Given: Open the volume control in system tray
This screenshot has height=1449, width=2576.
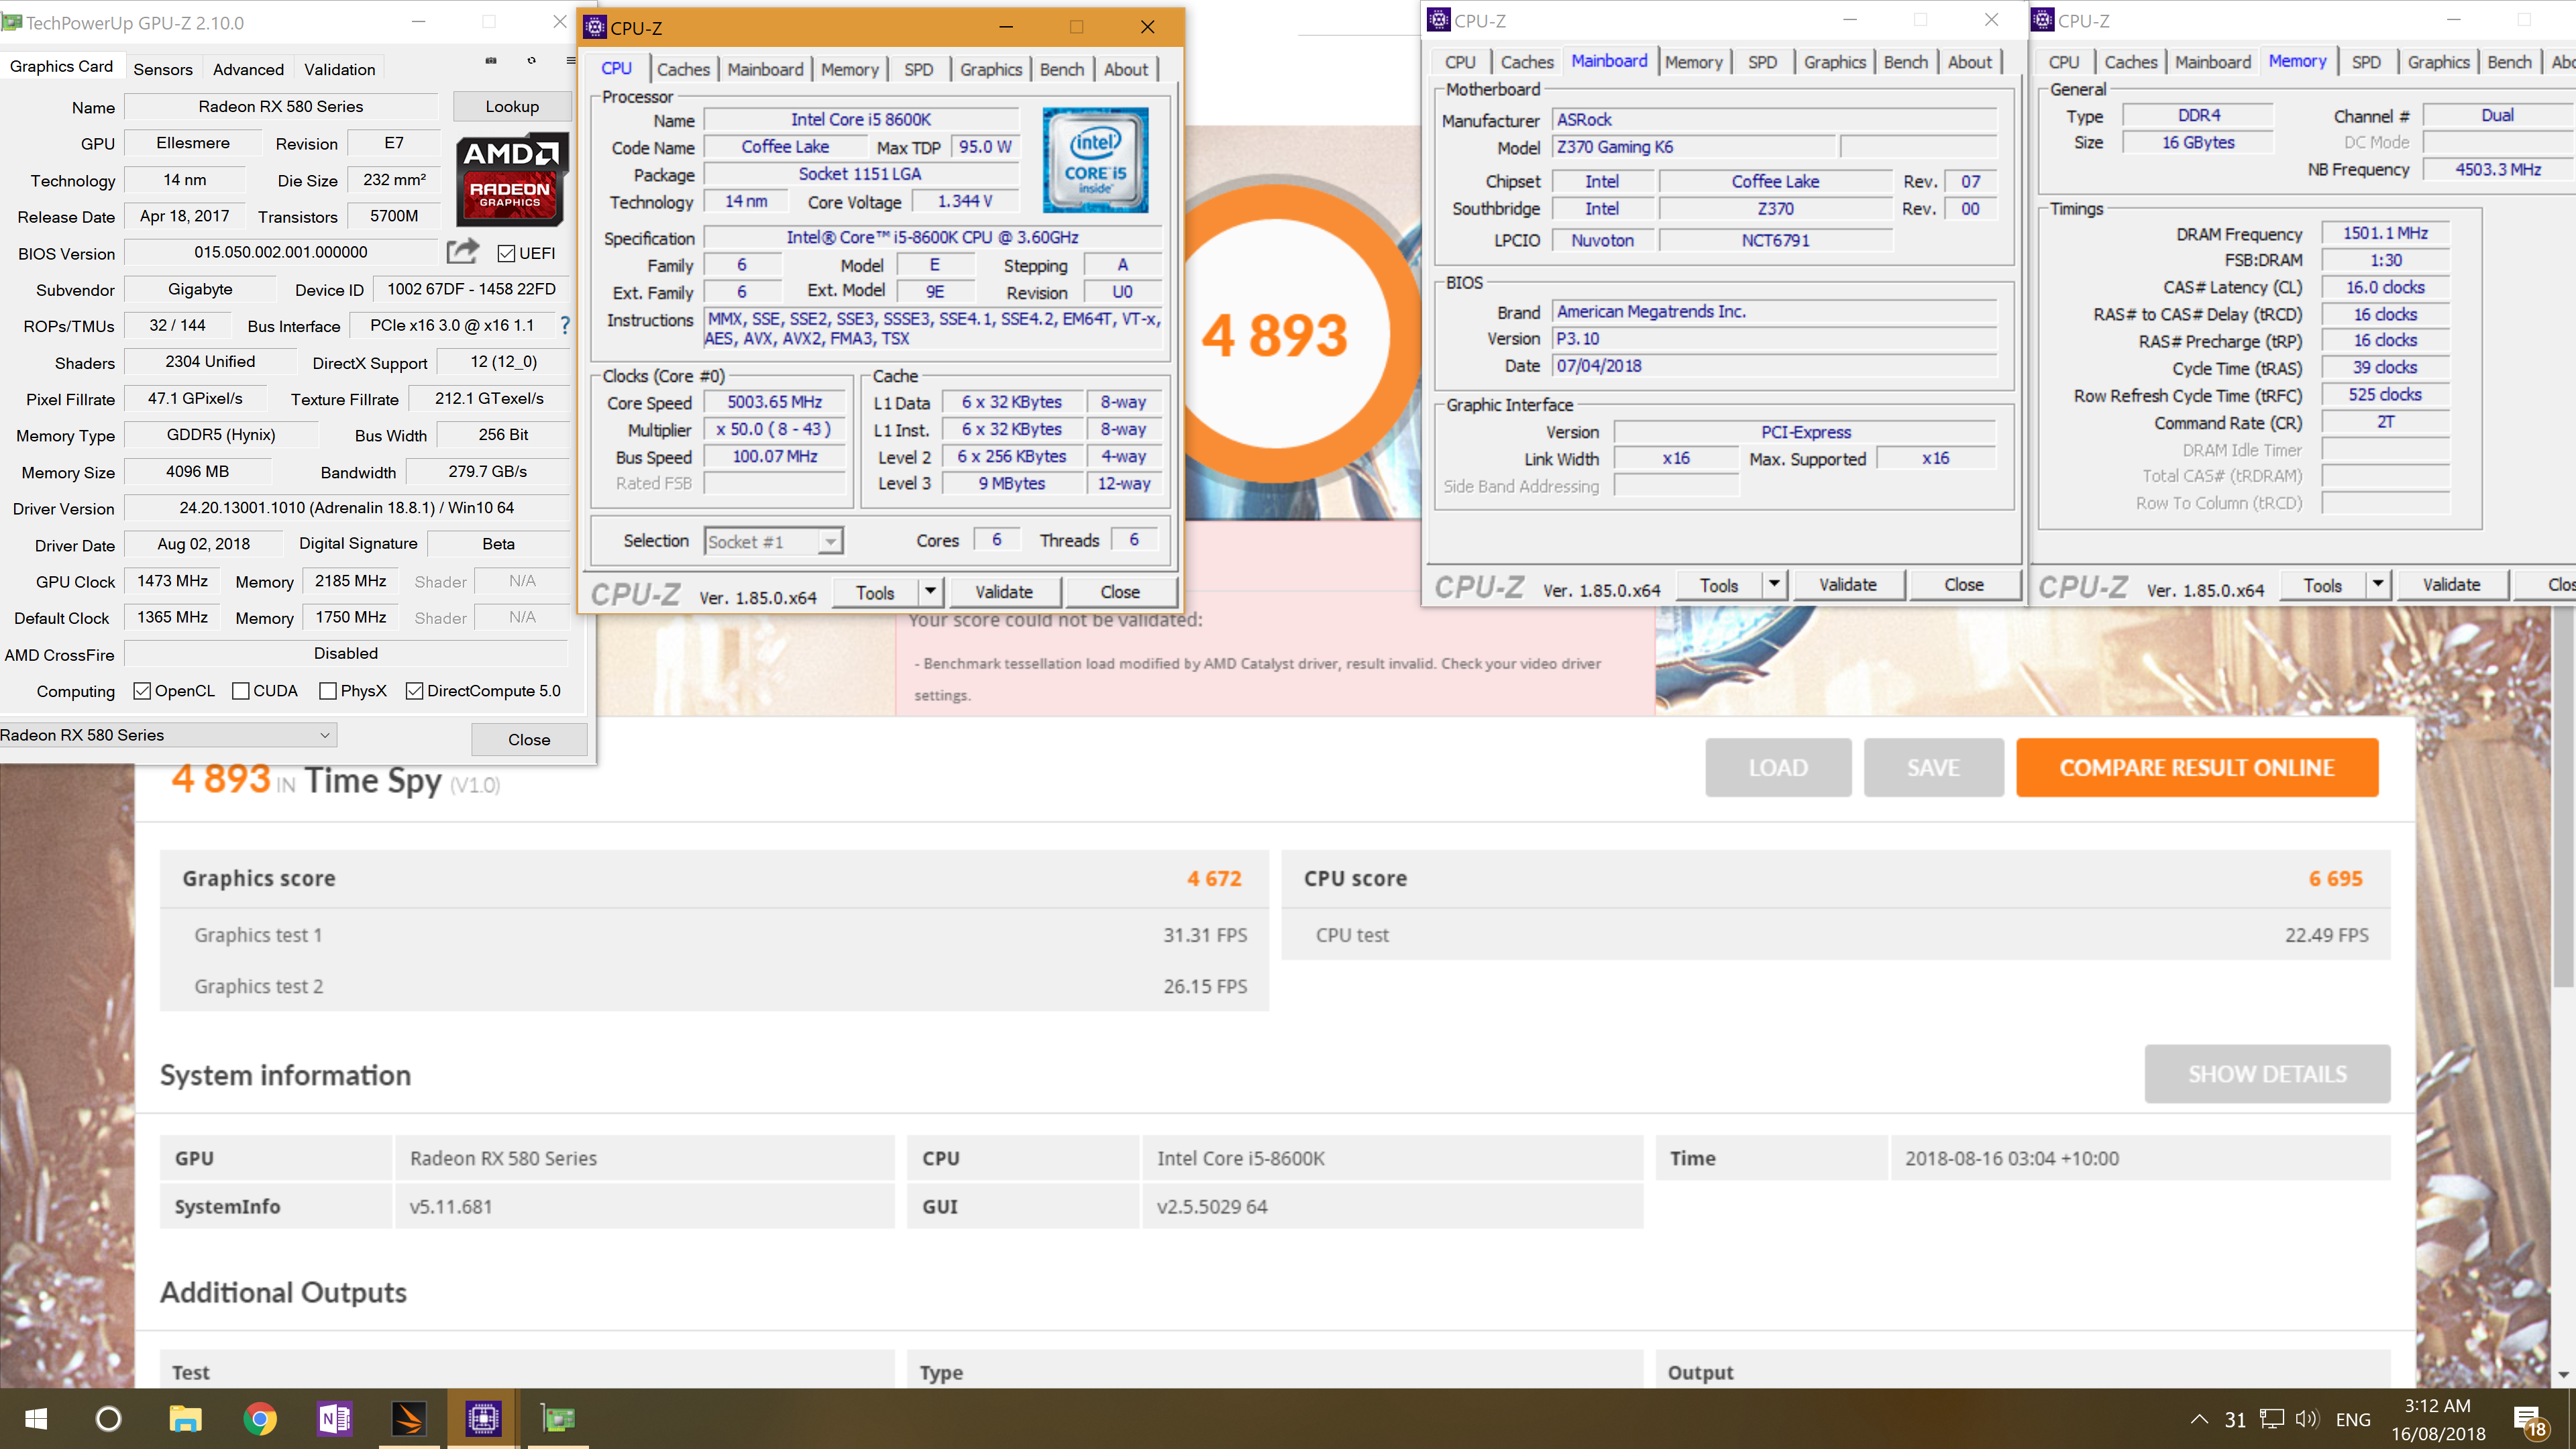Looking at the screenshot, I should click(2306, 1419).
